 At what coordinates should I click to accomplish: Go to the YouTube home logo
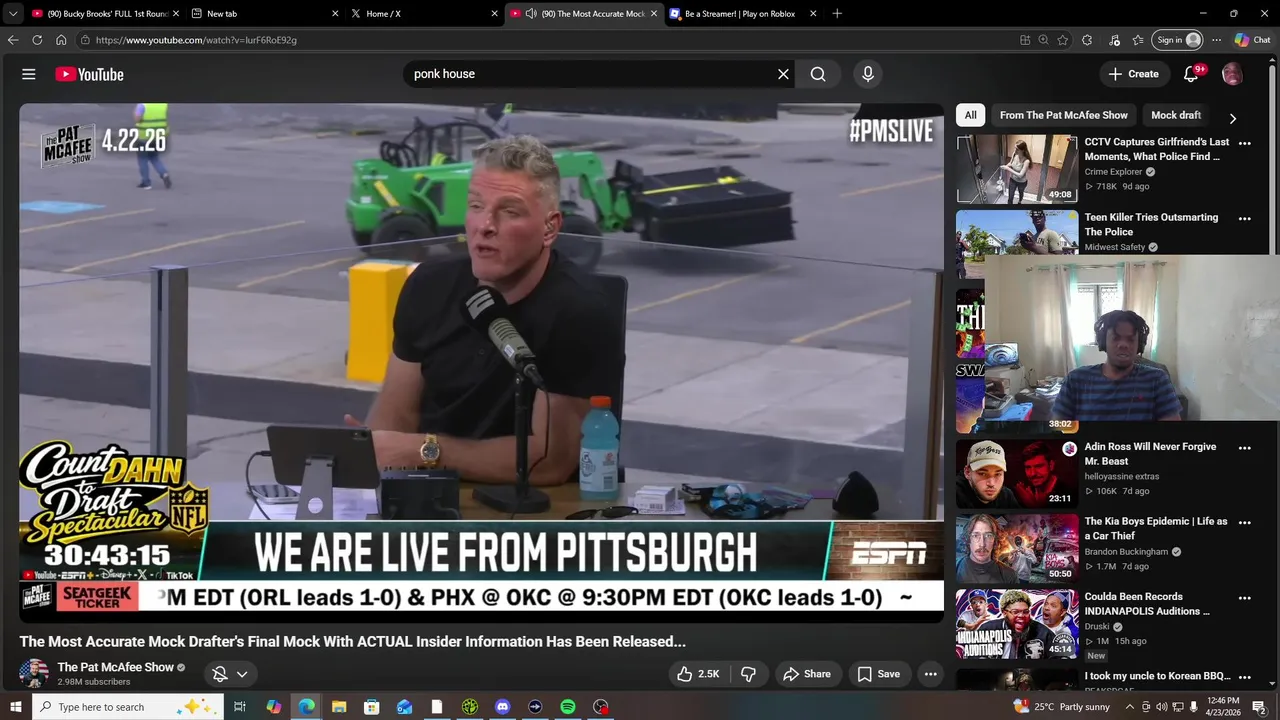click(89, 74)
